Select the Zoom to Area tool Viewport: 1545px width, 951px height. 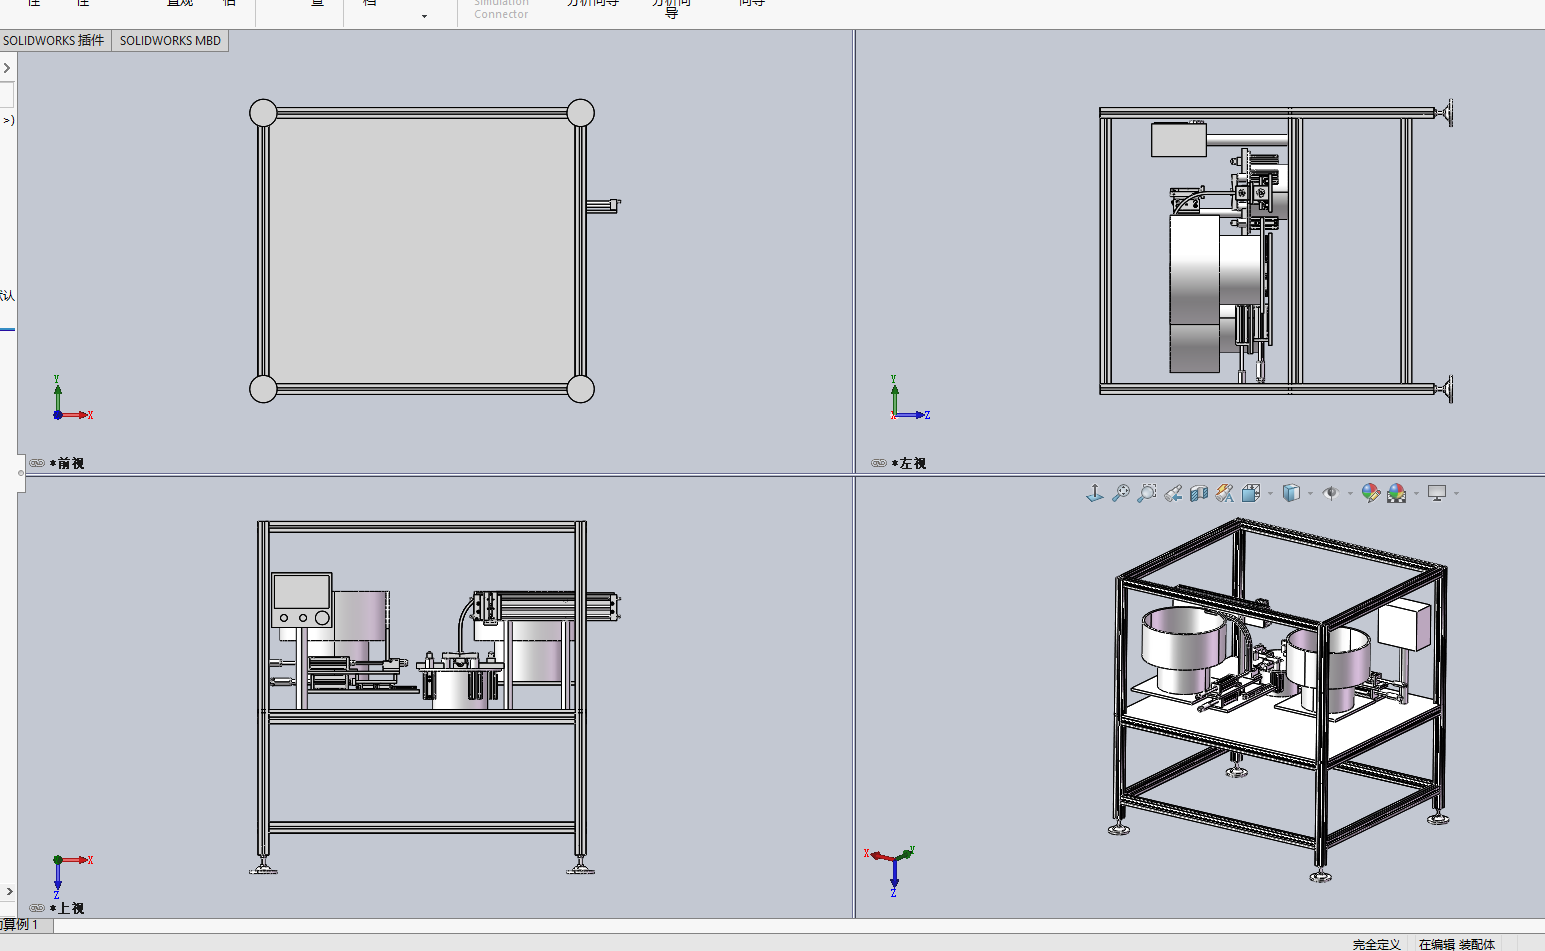click(x=1147, y=493)
